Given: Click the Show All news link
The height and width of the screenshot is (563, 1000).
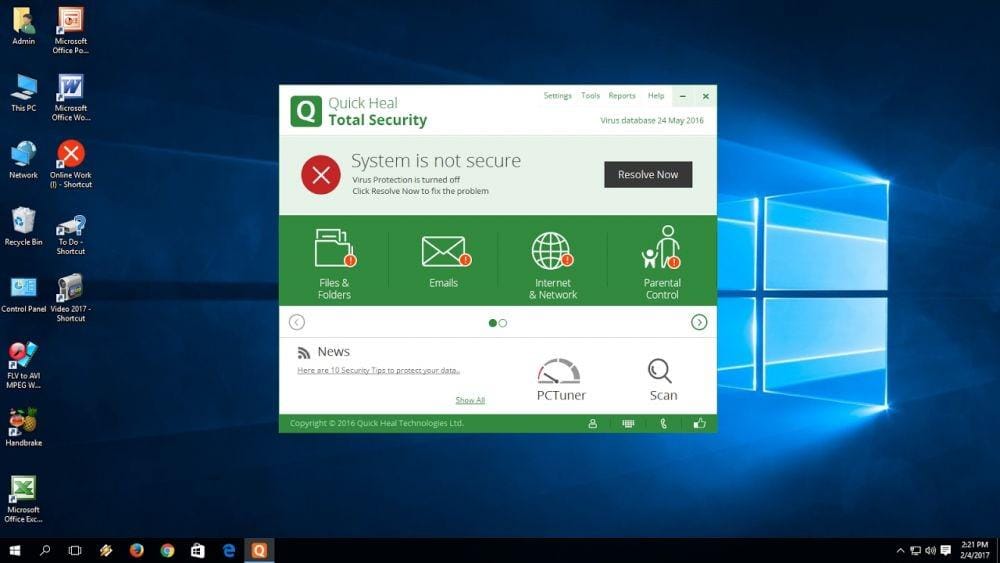Looking at the screenshot, I should click(470, 400).
